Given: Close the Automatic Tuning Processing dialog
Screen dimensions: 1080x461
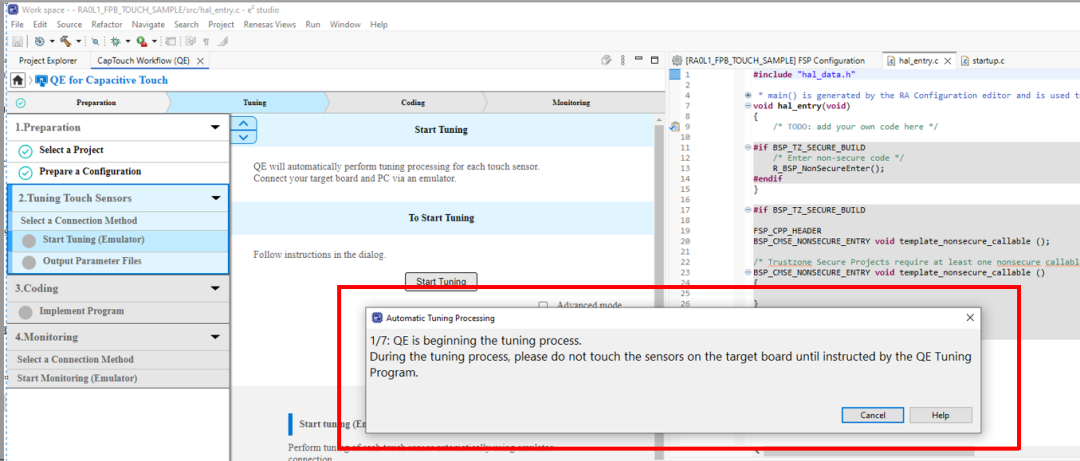Looking at the screenshot, I should click(x=970, y=318).
